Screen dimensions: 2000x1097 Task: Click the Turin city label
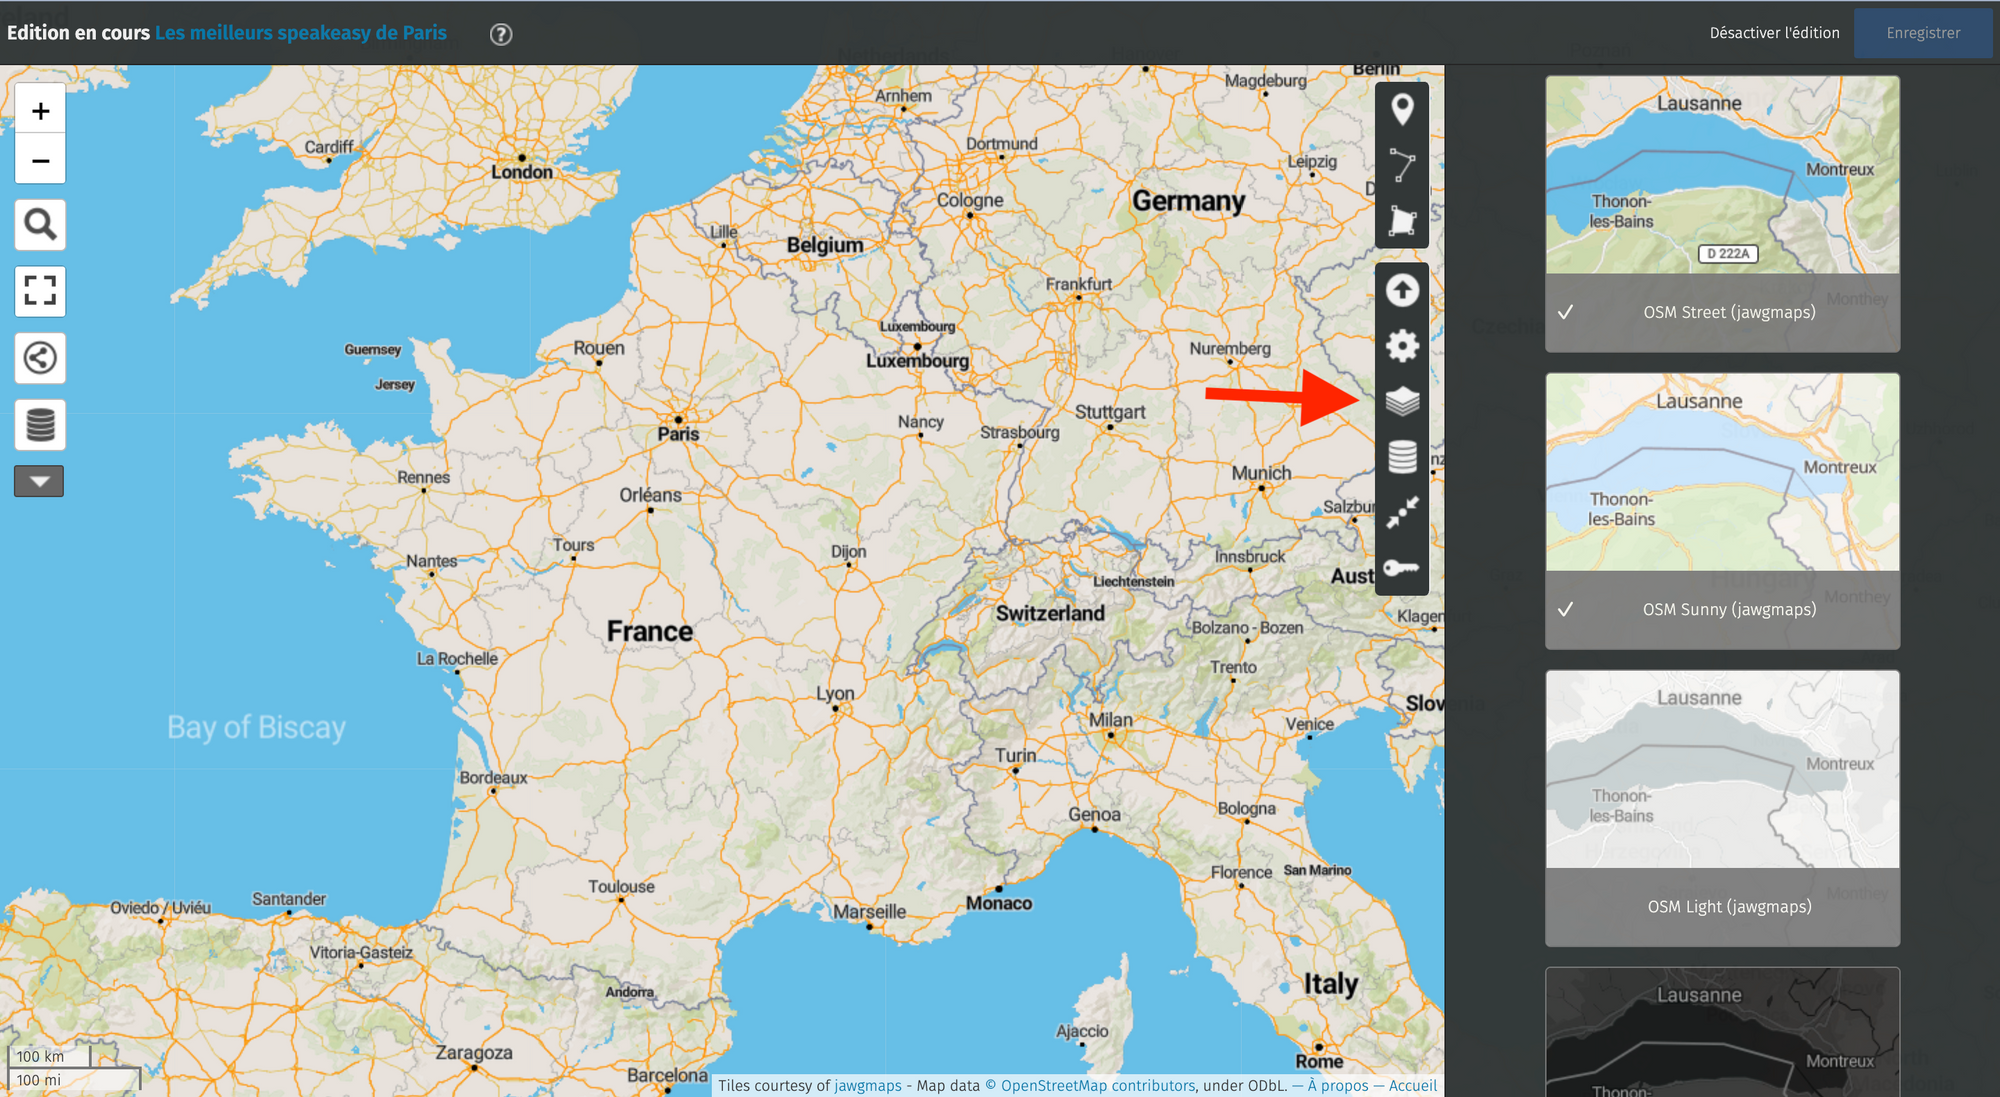coord(1015,755)
